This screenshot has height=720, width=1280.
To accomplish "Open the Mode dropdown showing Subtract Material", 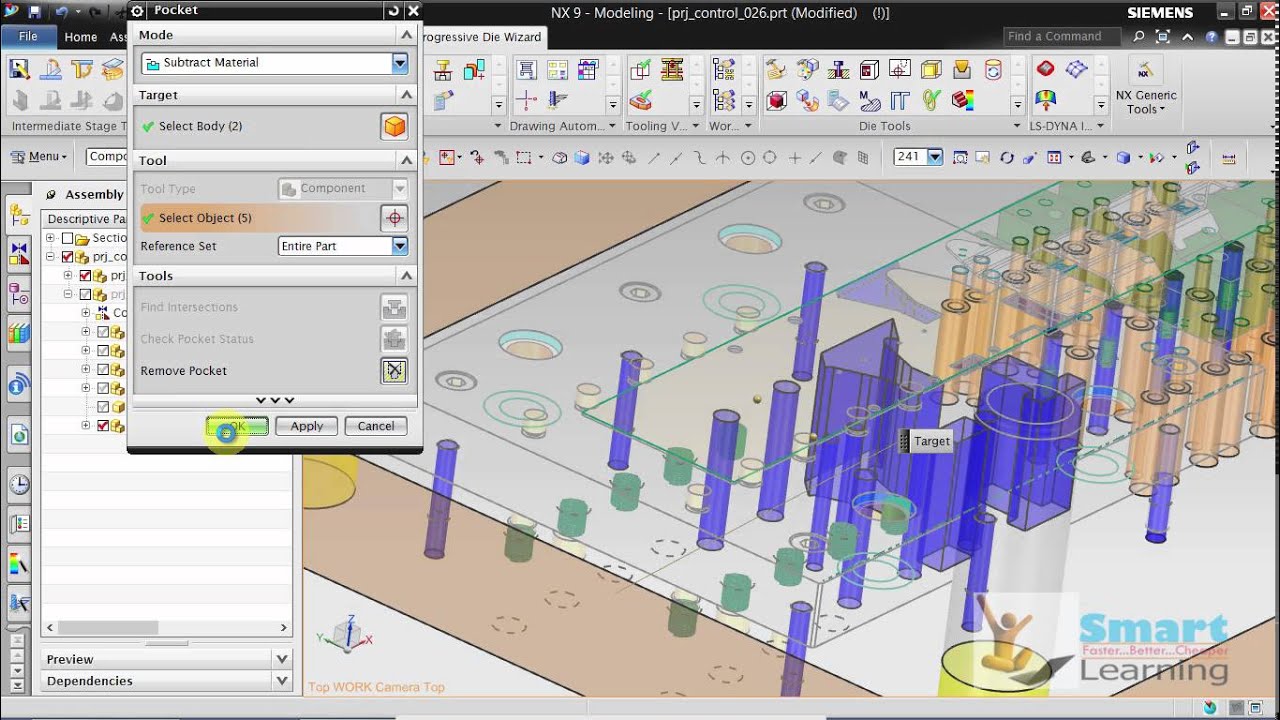I will coord(400,63).
